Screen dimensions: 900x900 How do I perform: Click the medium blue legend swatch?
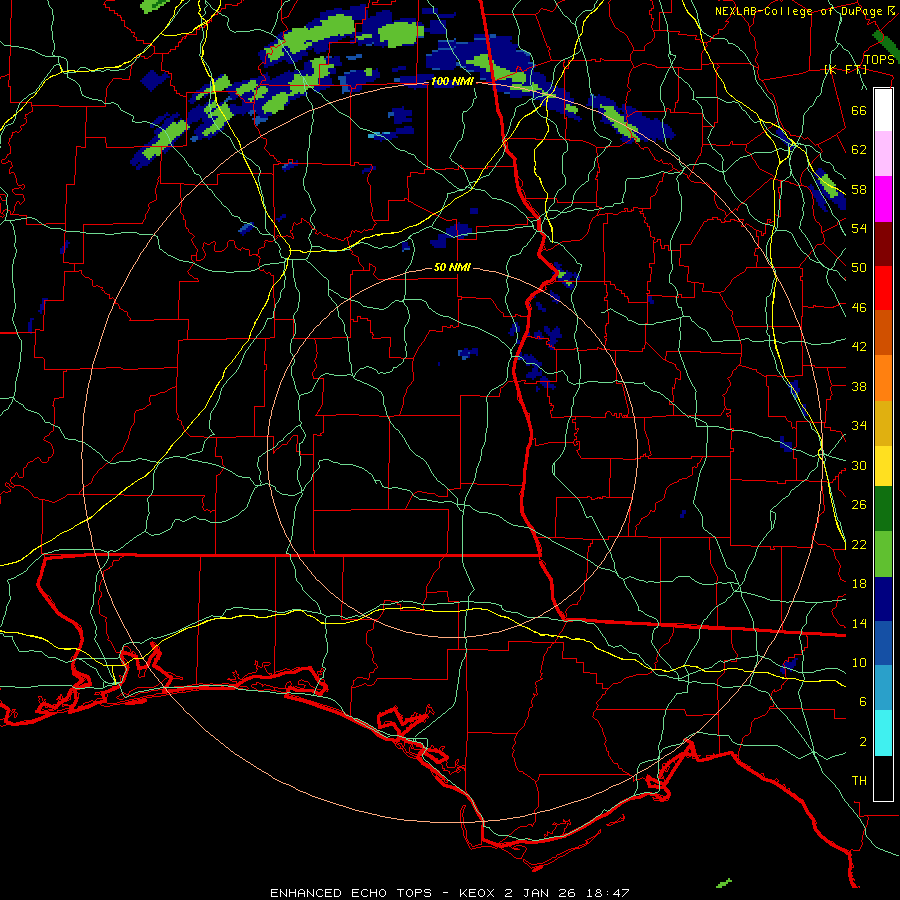click(x=883, y=643)
